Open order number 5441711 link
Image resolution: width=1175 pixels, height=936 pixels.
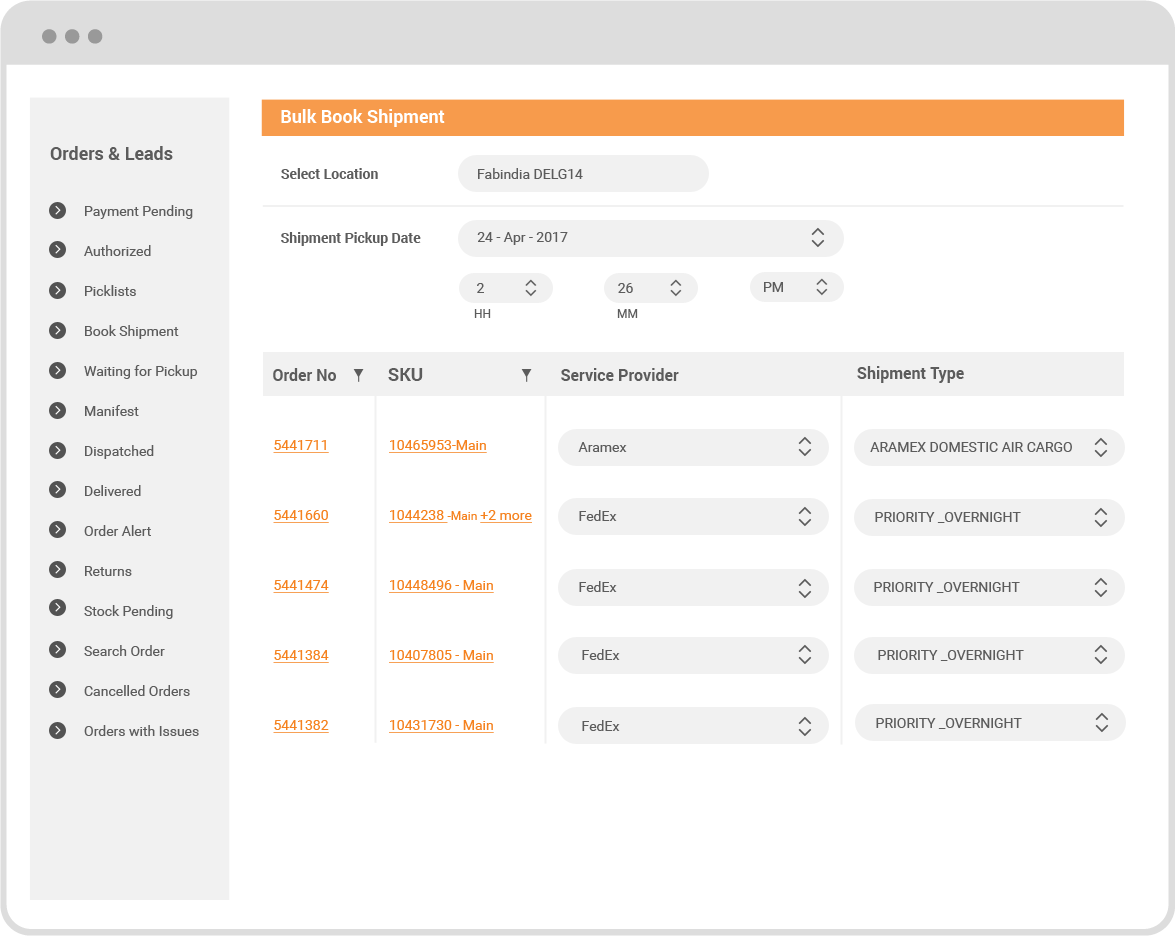click(301, 445)
